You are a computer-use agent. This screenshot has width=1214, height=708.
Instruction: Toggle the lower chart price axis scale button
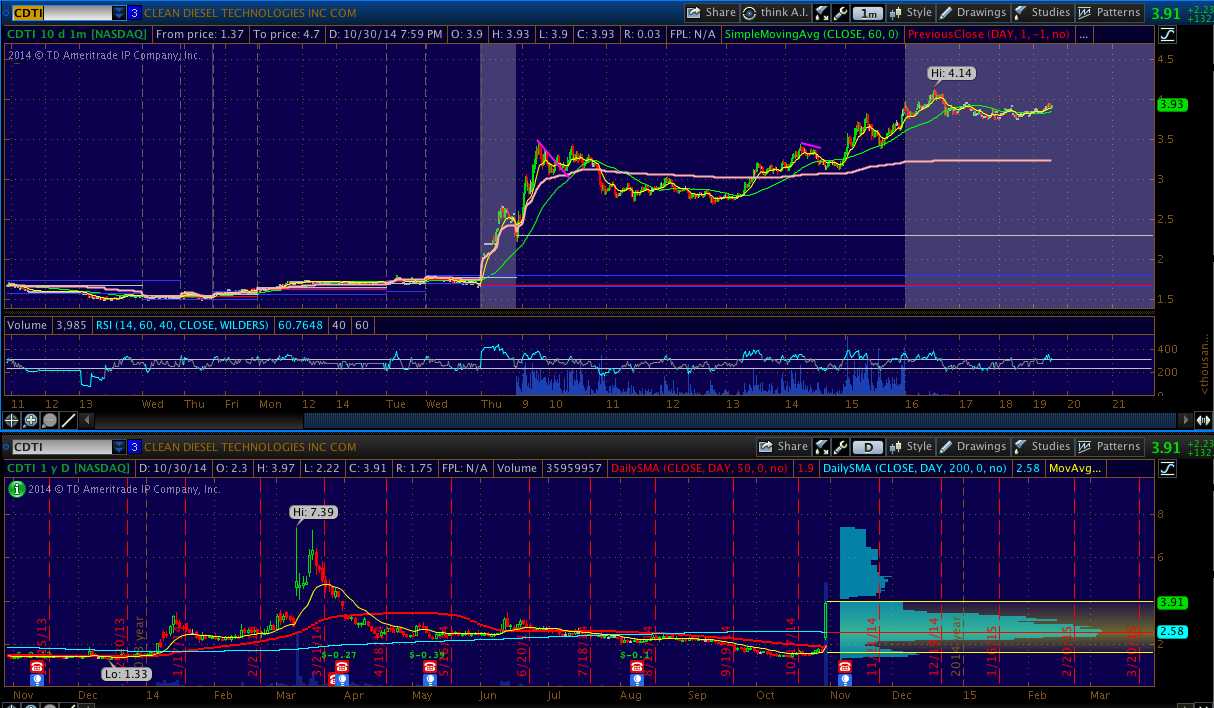click(x=1168, y=467)
